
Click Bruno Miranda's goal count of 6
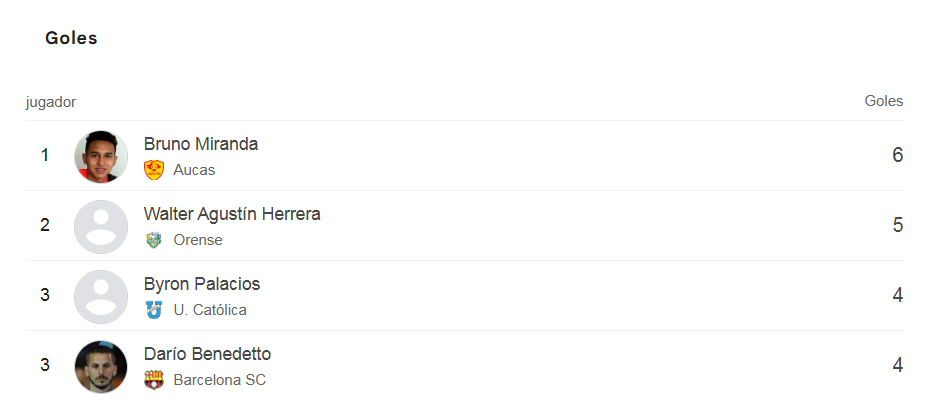(897, 155)
